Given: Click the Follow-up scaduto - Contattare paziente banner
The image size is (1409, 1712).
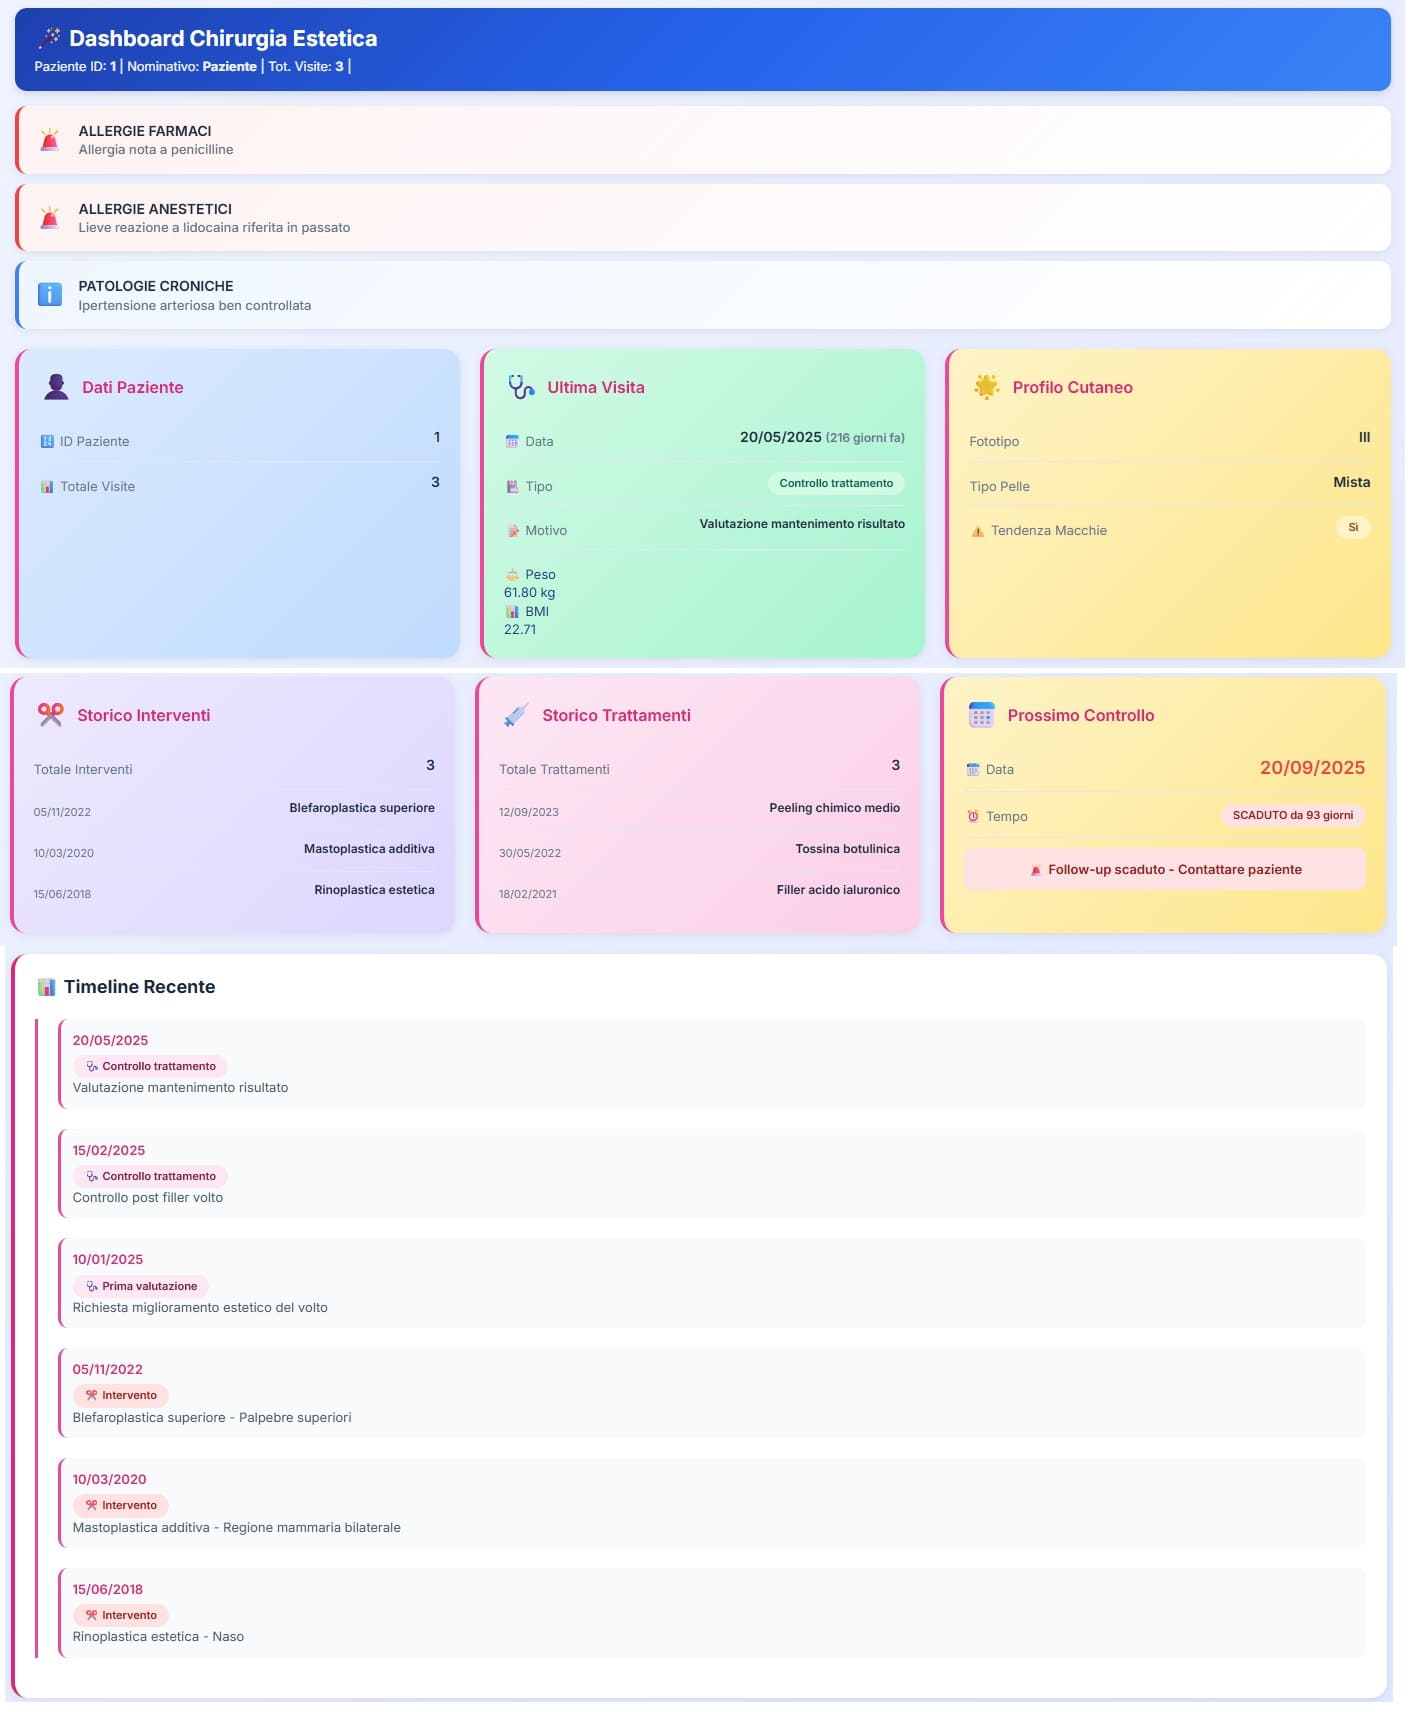Looking at the screenshot, I should click(1165, 870).
